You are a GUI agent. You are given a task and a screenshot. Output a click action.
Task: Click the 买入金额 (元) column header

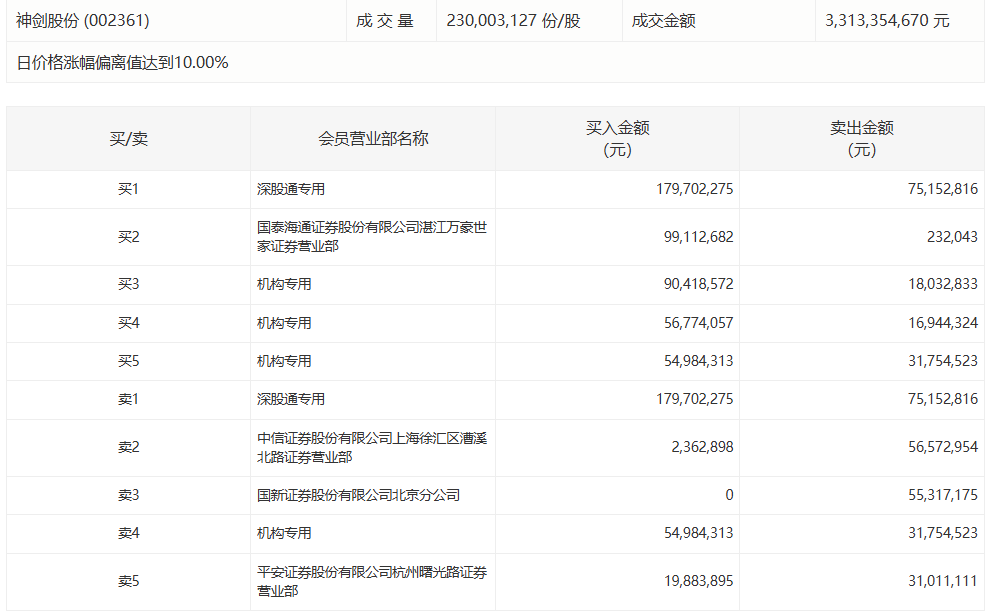tap(617, 139)
